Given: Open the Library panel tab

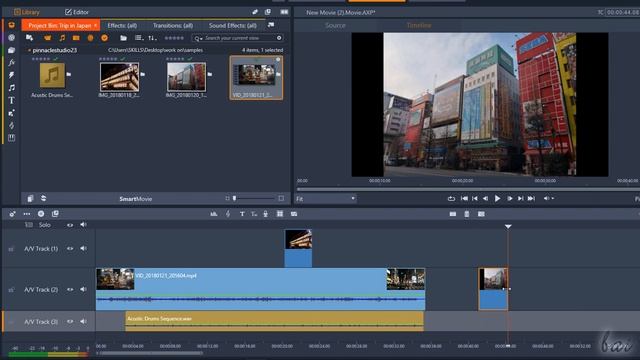Looking at the screenshot, I should tap(27, 12).
